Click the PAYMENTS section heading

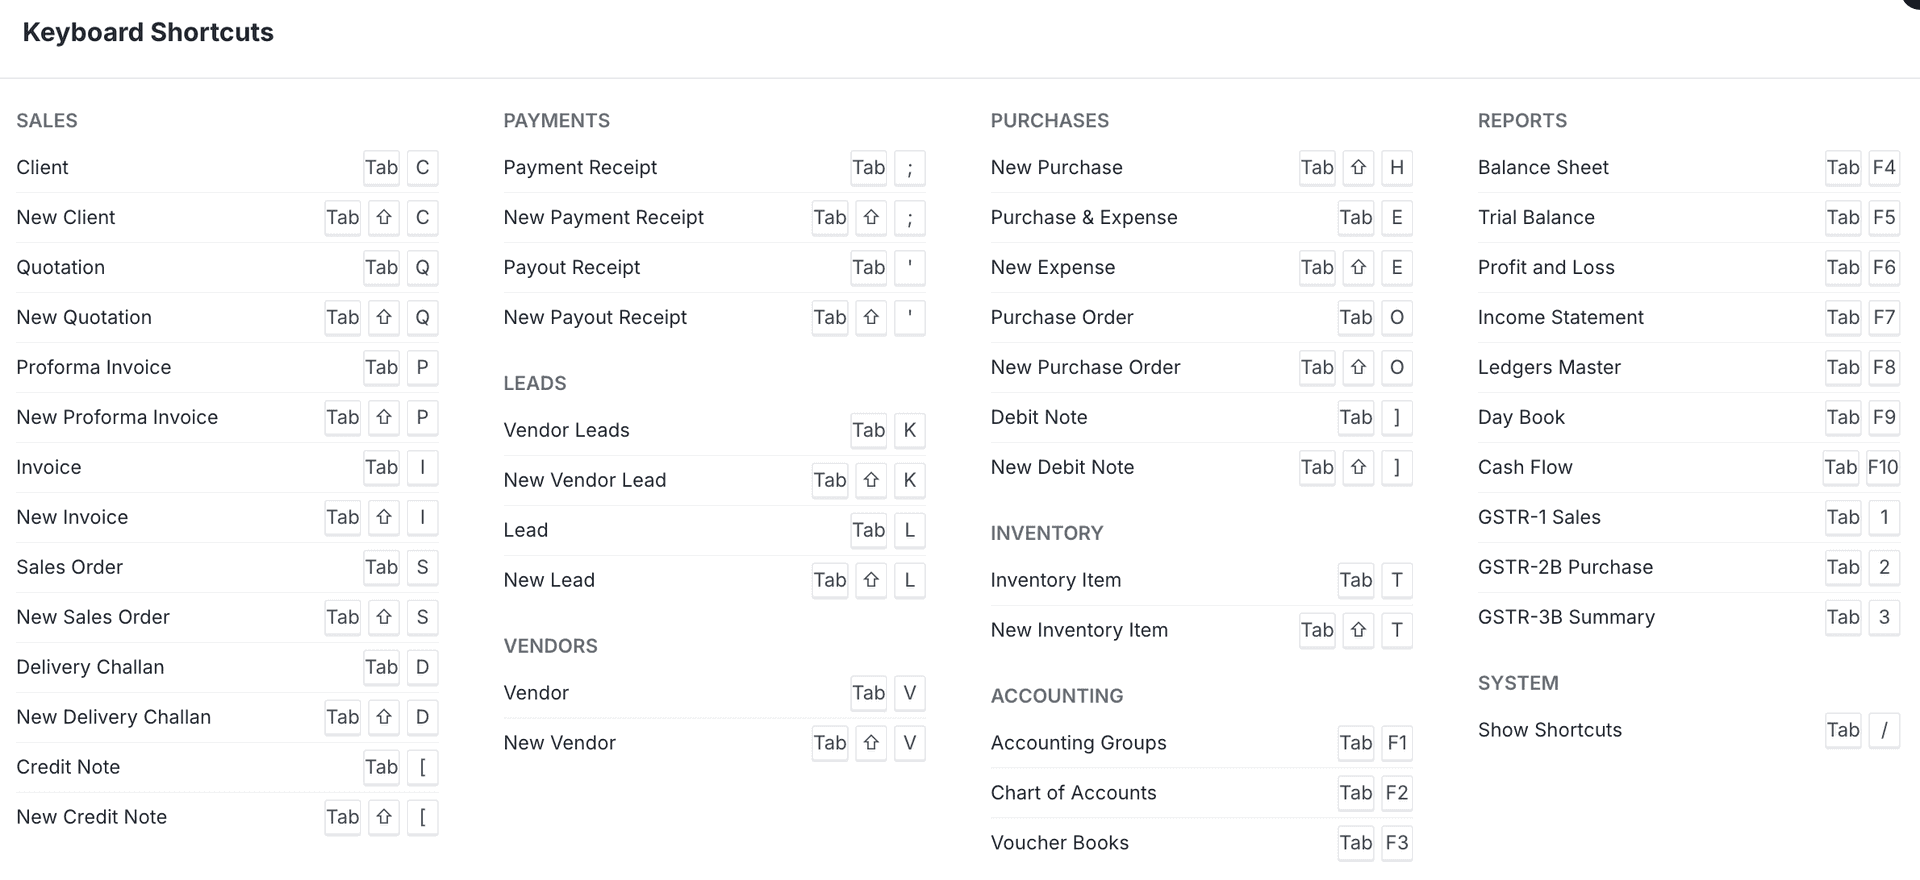pyautogui.click(x=556, y=121)
